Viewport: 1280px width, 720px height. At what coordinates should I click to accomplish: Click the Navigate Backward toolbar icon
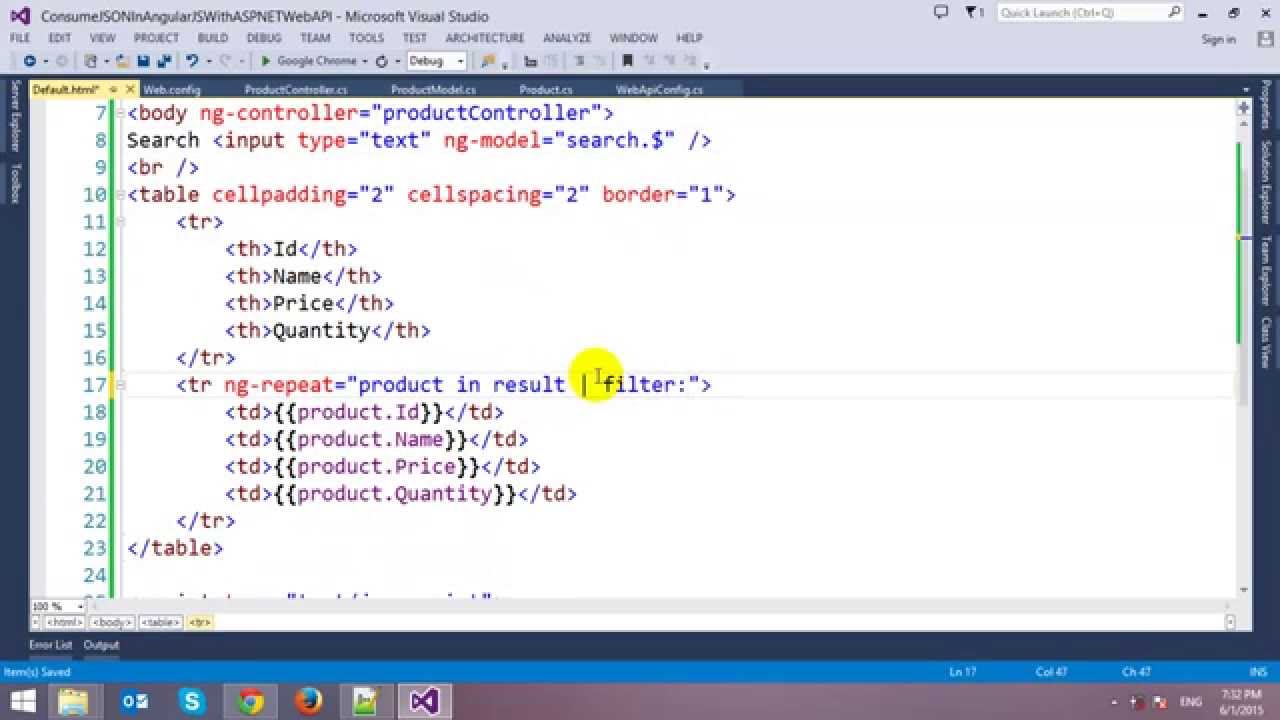coord(29,61)
